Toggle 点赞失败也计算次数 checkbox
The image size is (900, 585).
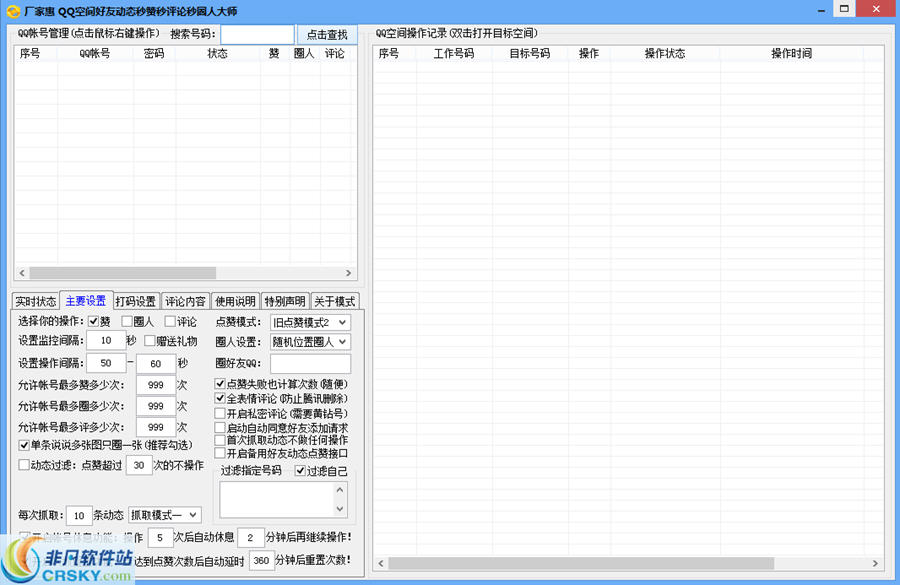coord(220,383)
